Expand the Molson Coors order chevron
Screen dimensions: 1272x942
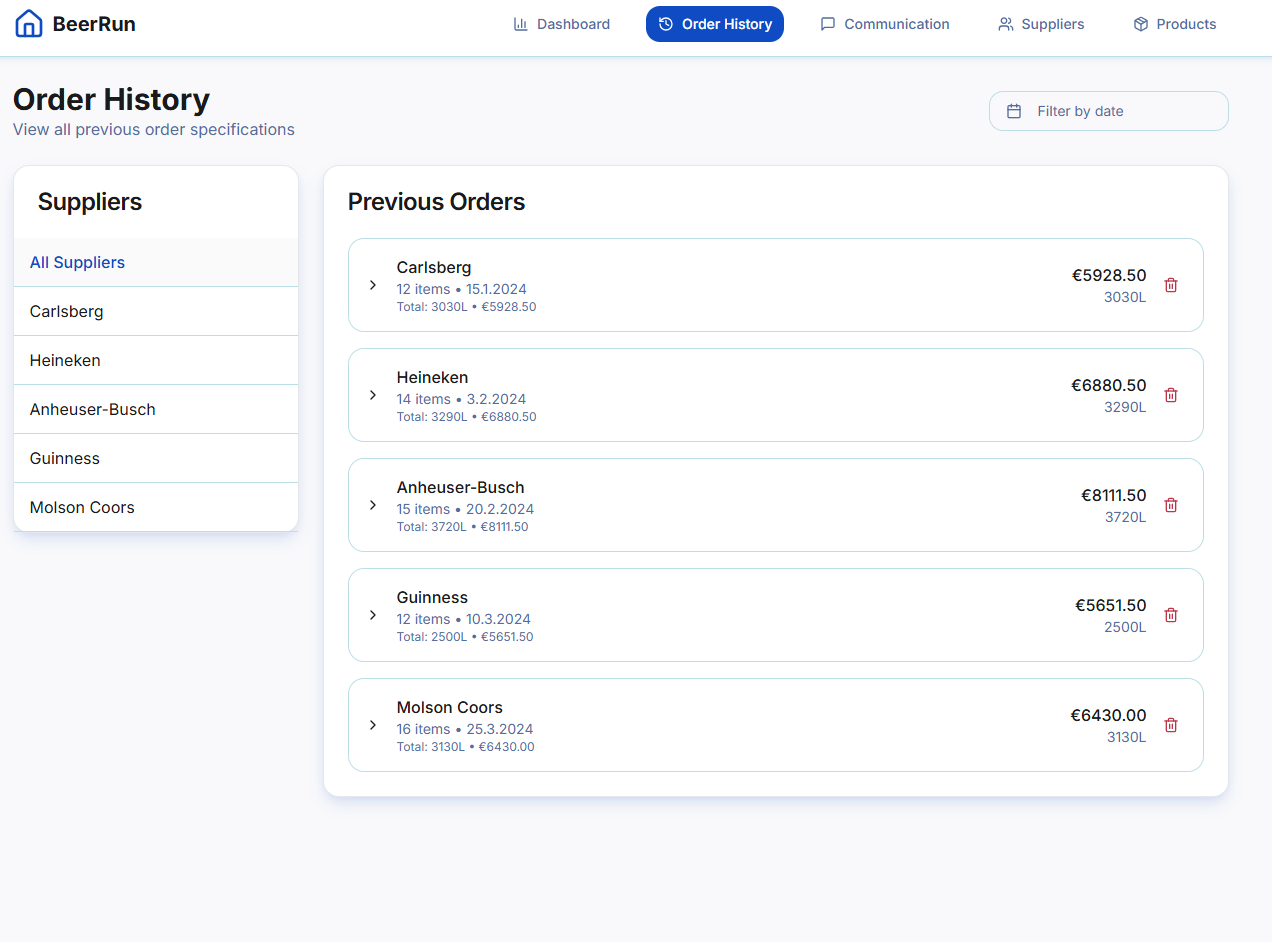(373, 725)
